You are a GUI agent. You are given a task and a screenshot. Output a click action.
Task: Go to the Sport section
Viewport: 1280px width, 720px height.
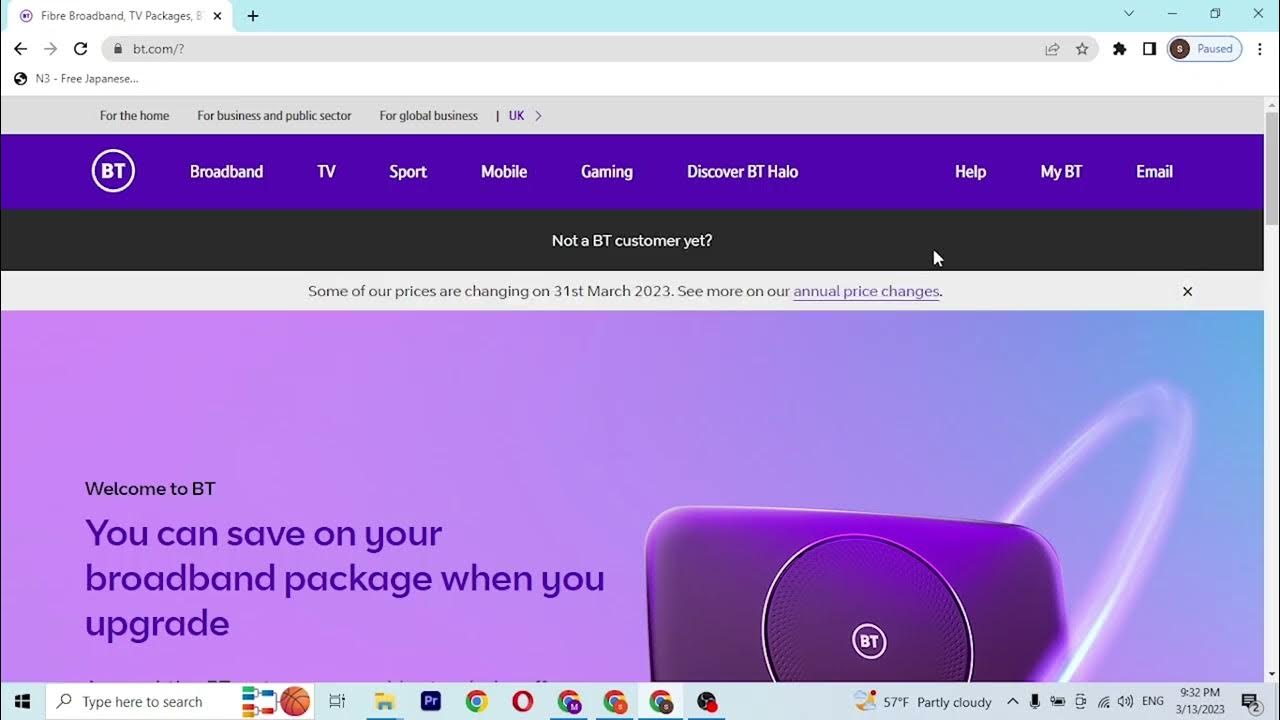pos(408,172)
